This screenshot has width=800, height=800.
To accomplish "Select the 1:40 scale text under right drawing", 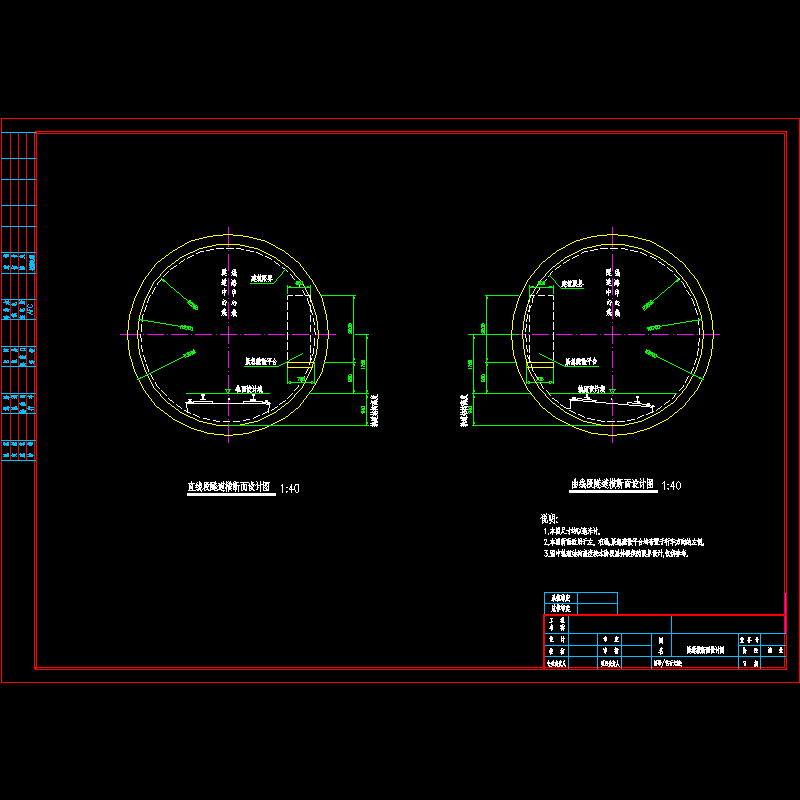I will 672,485.
